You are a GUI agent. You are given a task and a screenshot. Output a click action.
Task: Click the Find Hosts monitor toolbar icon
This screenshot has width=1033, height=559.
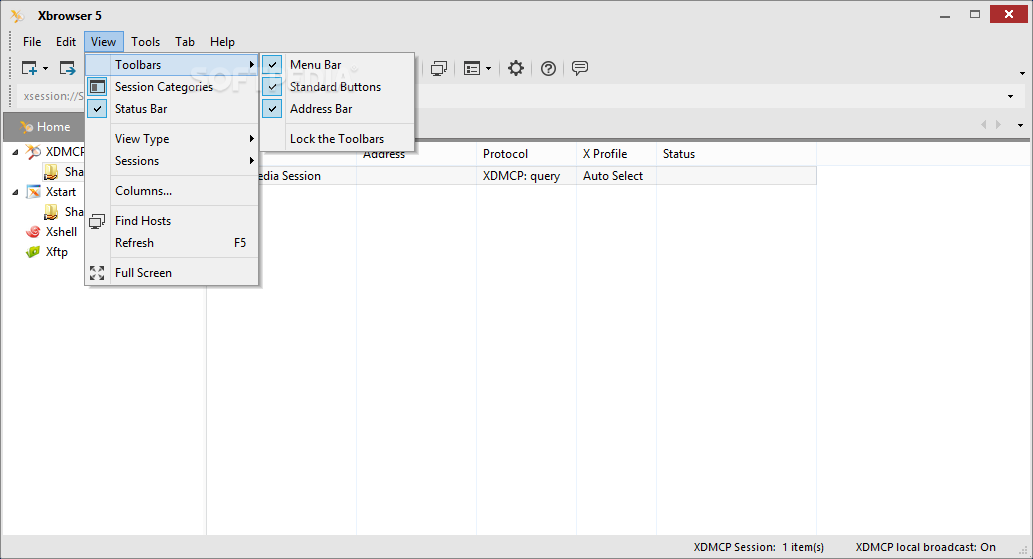[x=439, y=68]
